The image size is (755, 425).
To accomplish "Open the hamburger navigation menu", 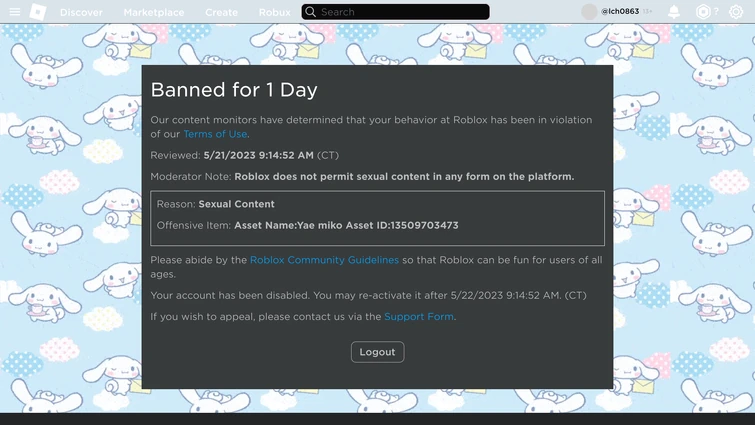I will click(x=15, y=12).
